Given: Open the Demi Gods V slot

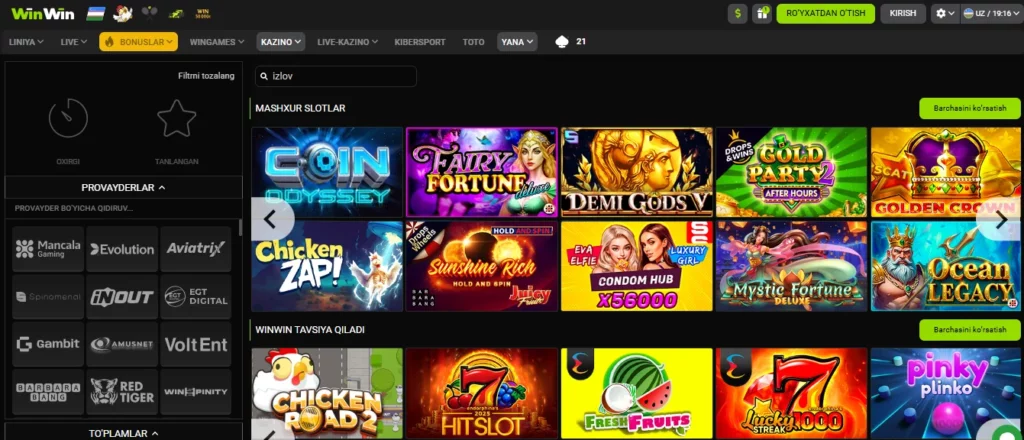Looking at the screenshot, I should click(x=637, y=172).
